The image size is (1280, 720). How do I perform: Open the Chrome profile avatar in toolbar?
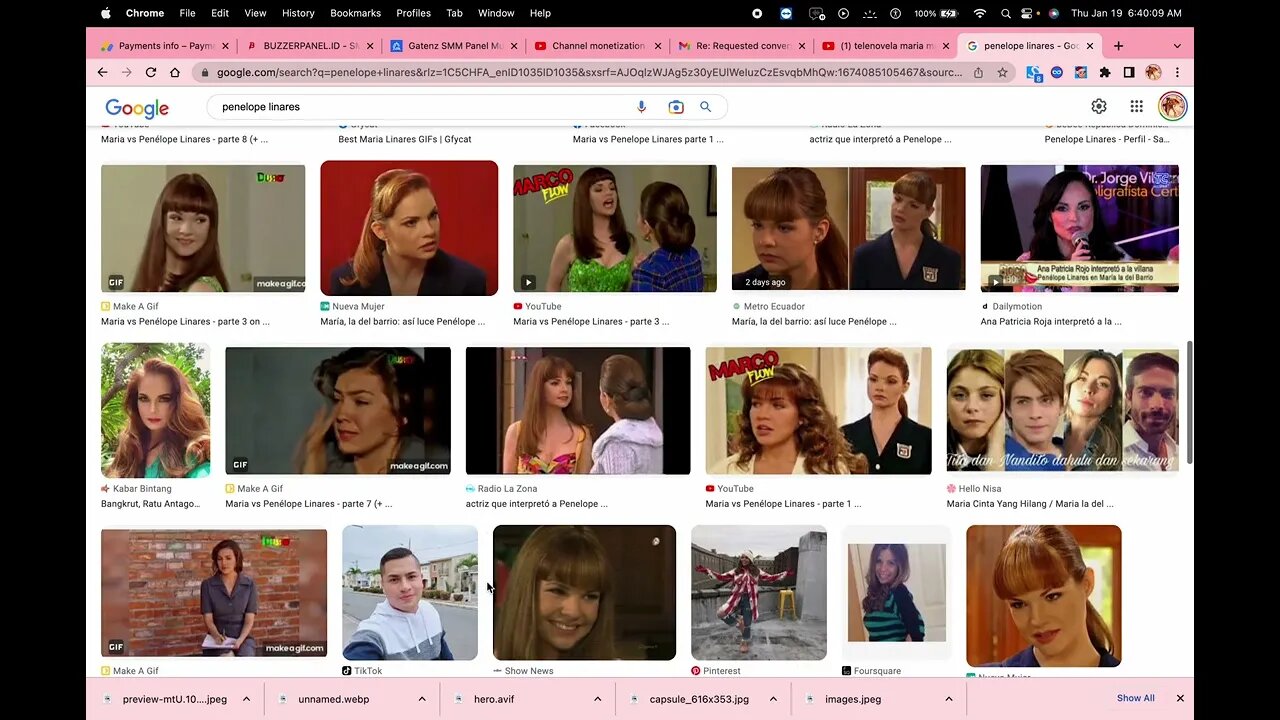pos(1153,73)
